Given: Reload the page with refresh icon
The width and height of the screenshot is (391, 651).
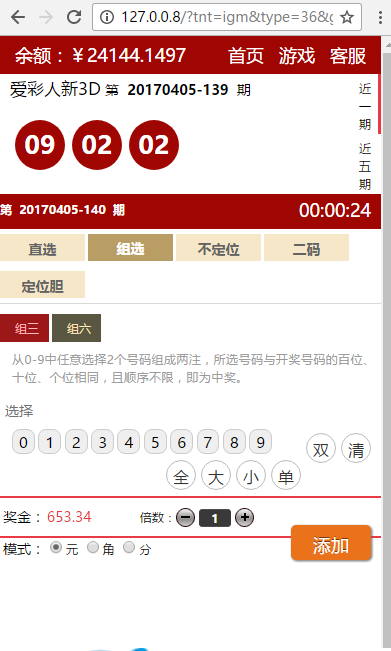Looking at the screenshot, I should point(74,17).
